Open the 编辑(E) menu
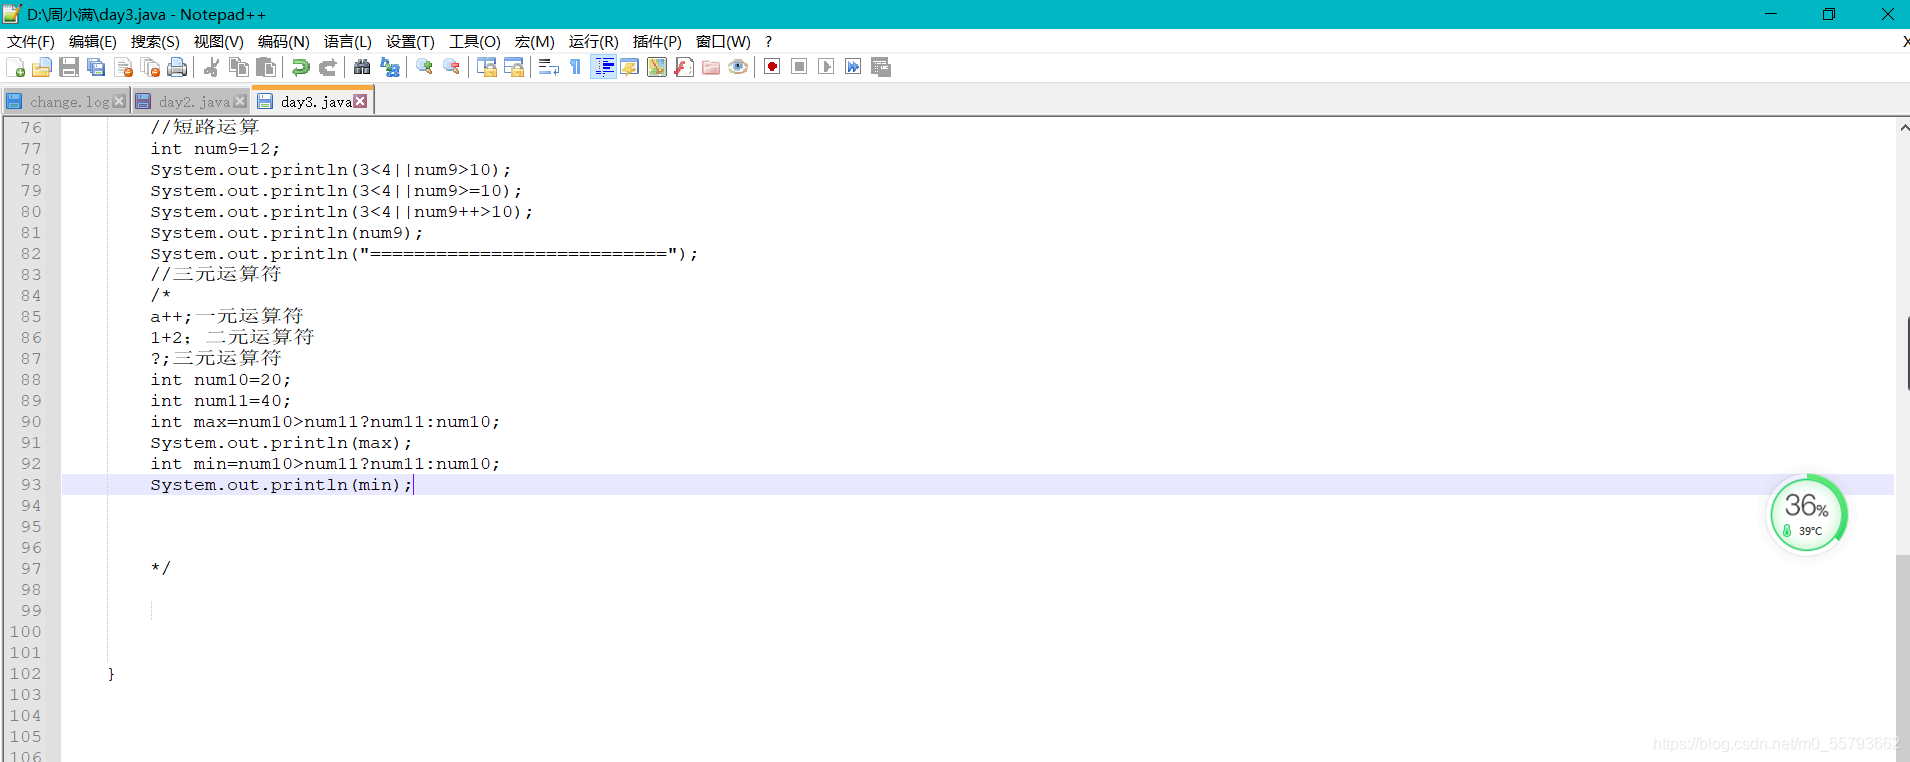The height and width of the screenshot is (762, 1910). 93,41
